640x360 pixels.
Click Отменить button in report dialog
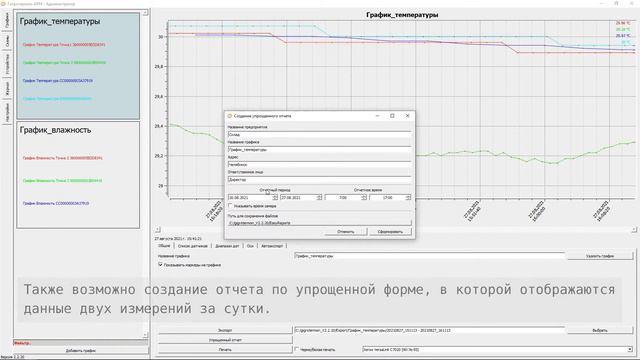(346, 231)
